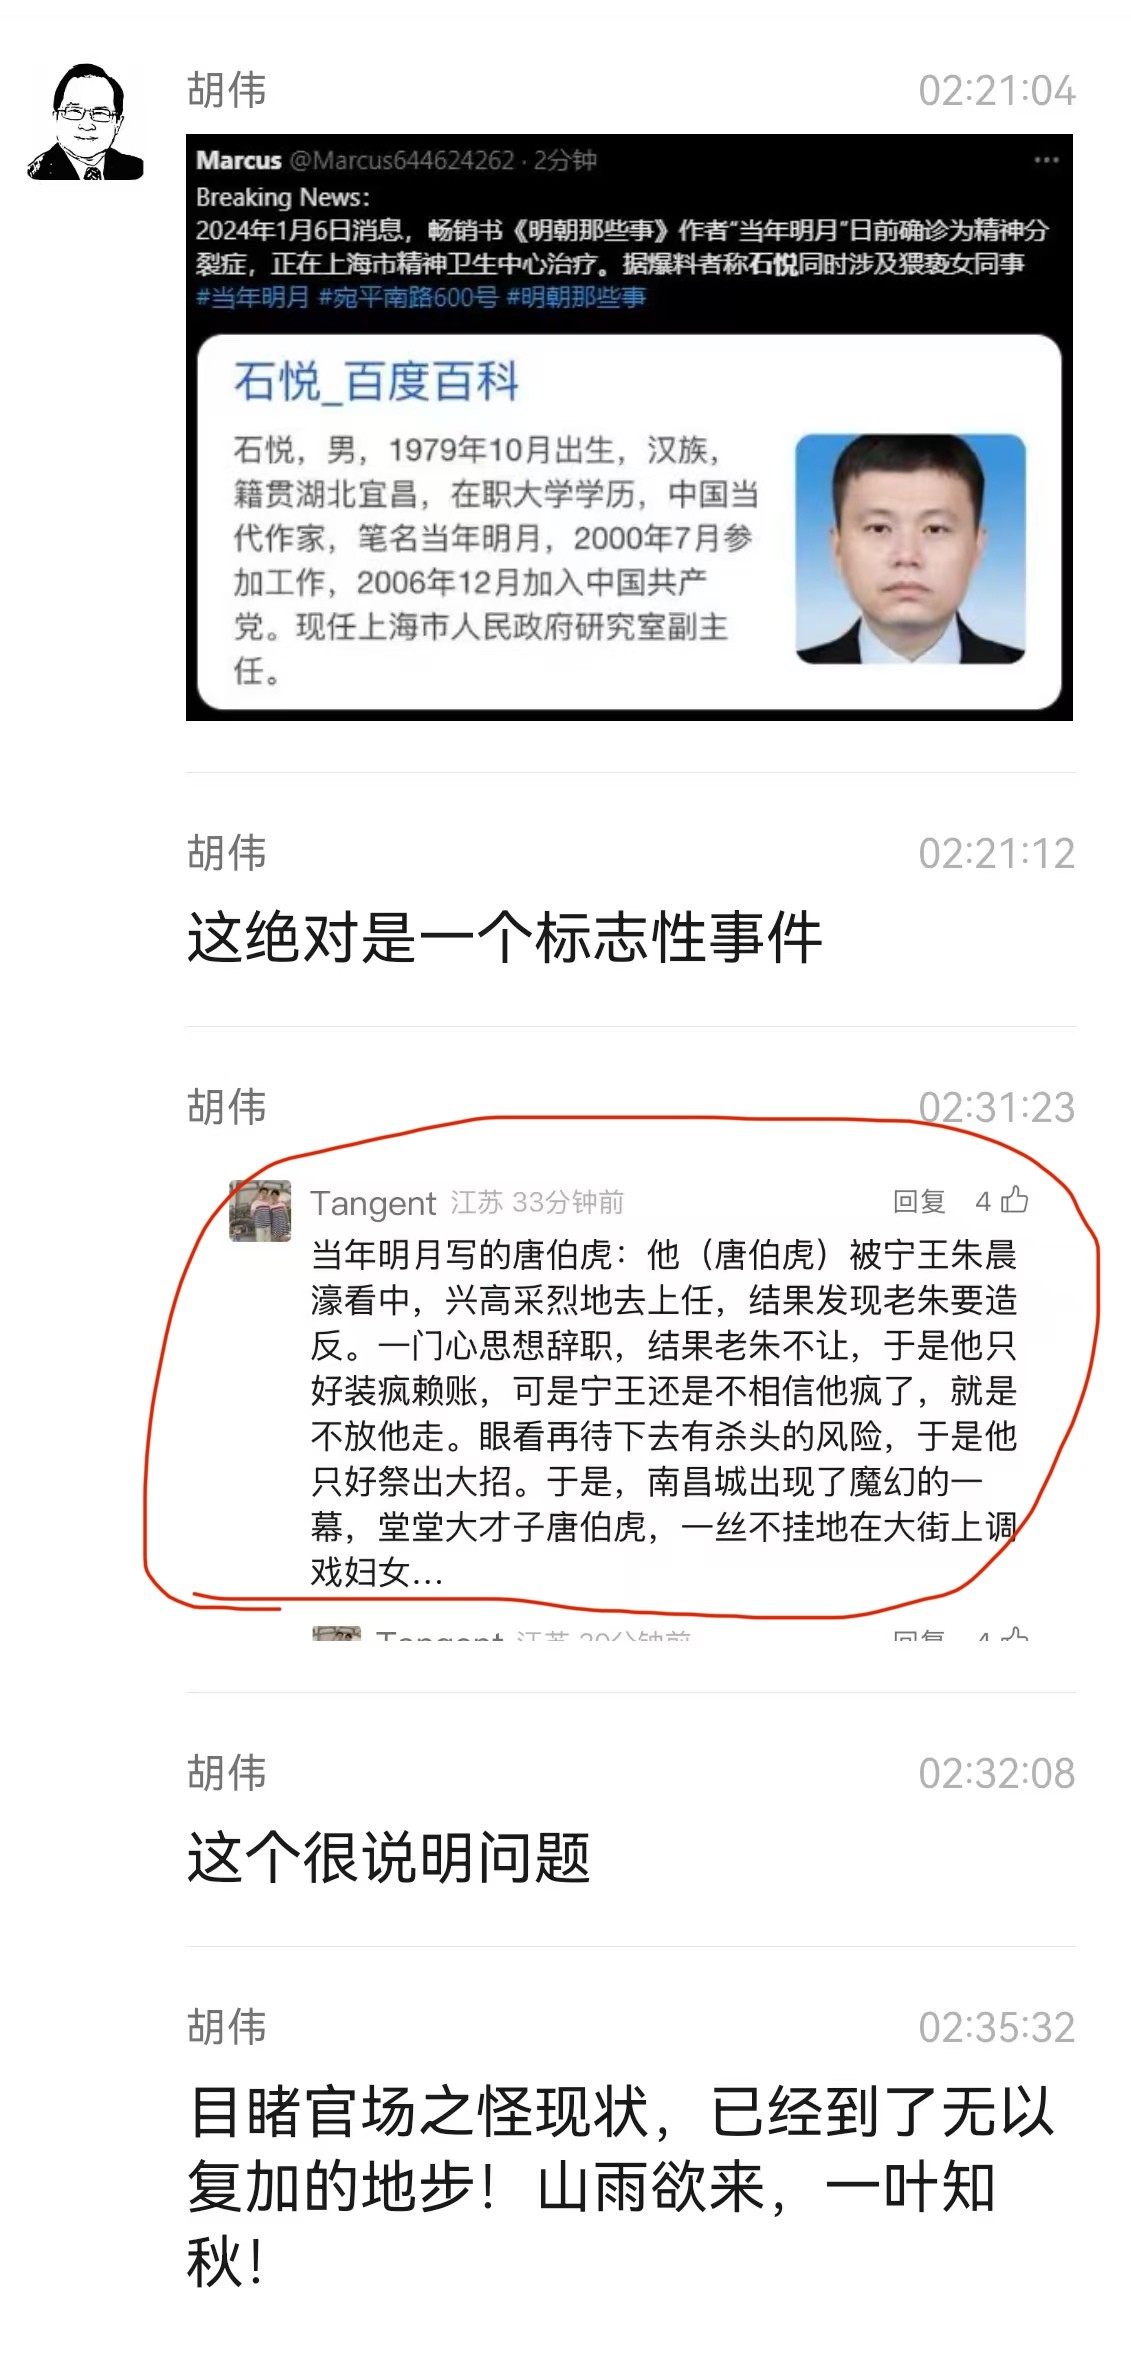The width and height of the screenshot is (1131, 2366).
Task: Tap 回复 on the Tangent comment
Action: (x=919, y=1201)
